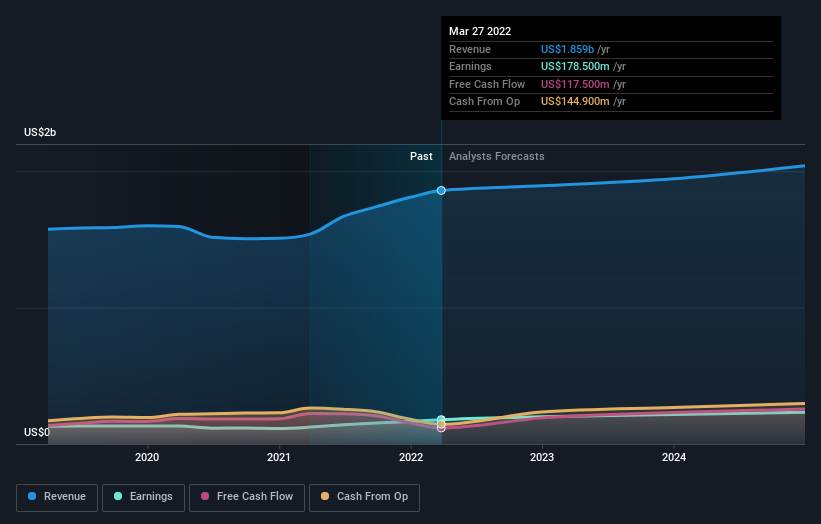The image size is (821, 524).
Task: Click the Earnings row label in tooltip
Action: point(470,66)
